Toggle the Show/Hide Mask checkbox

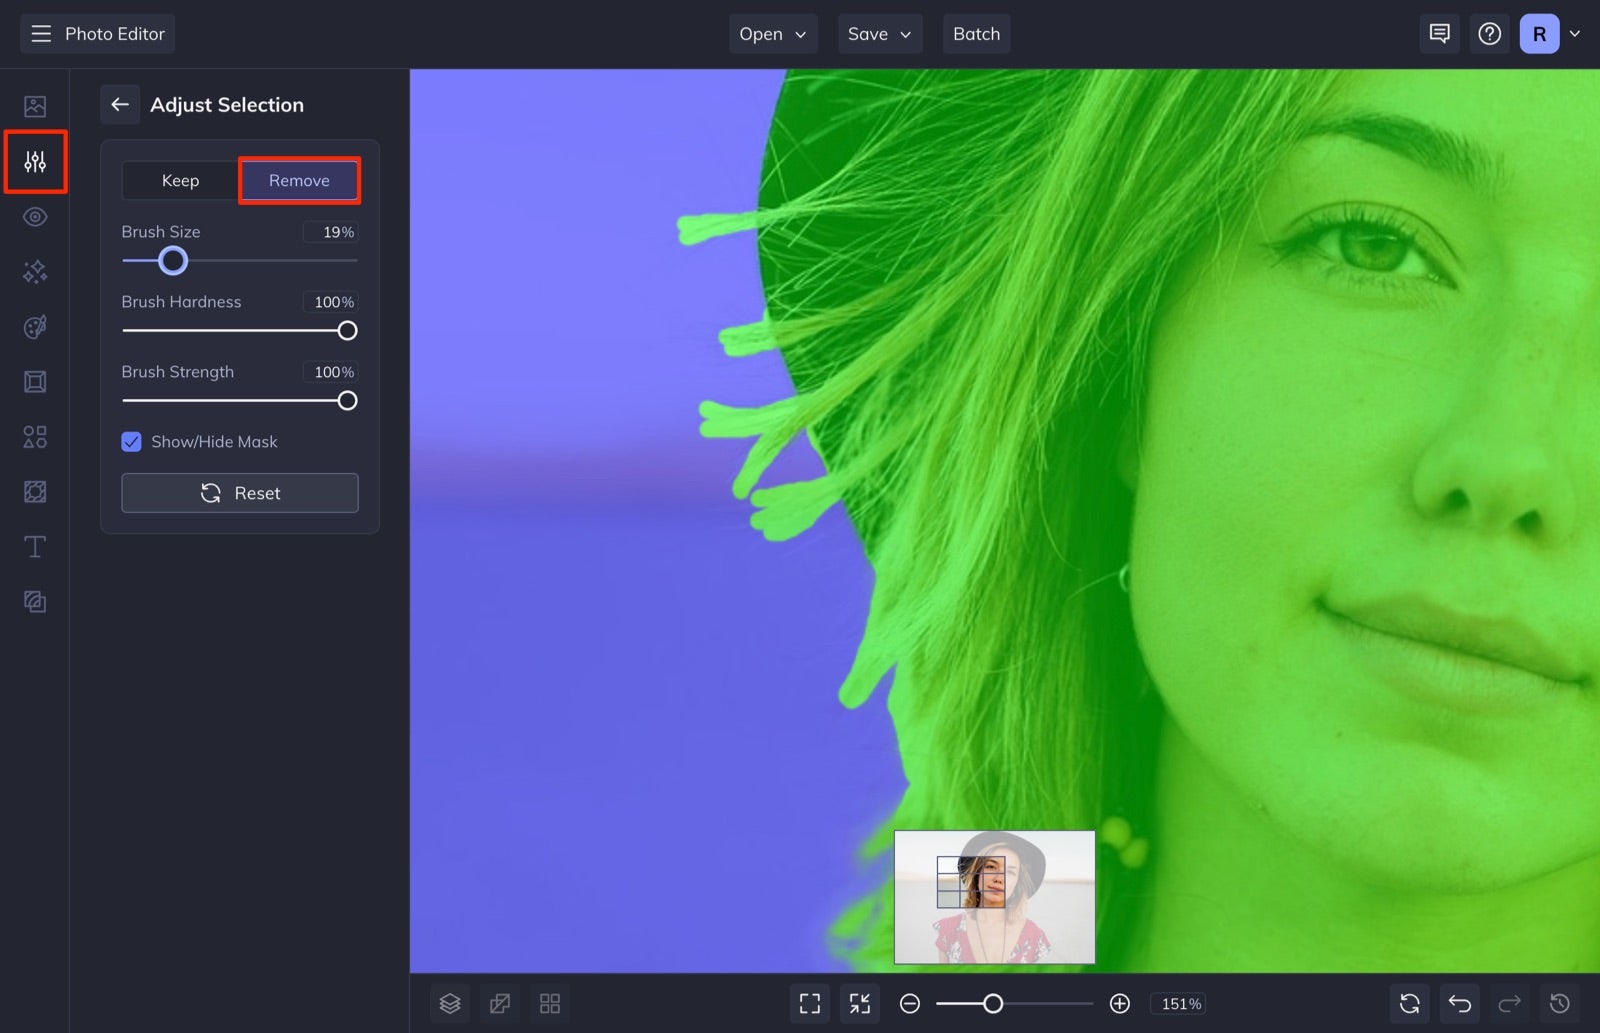click(131, 441)
